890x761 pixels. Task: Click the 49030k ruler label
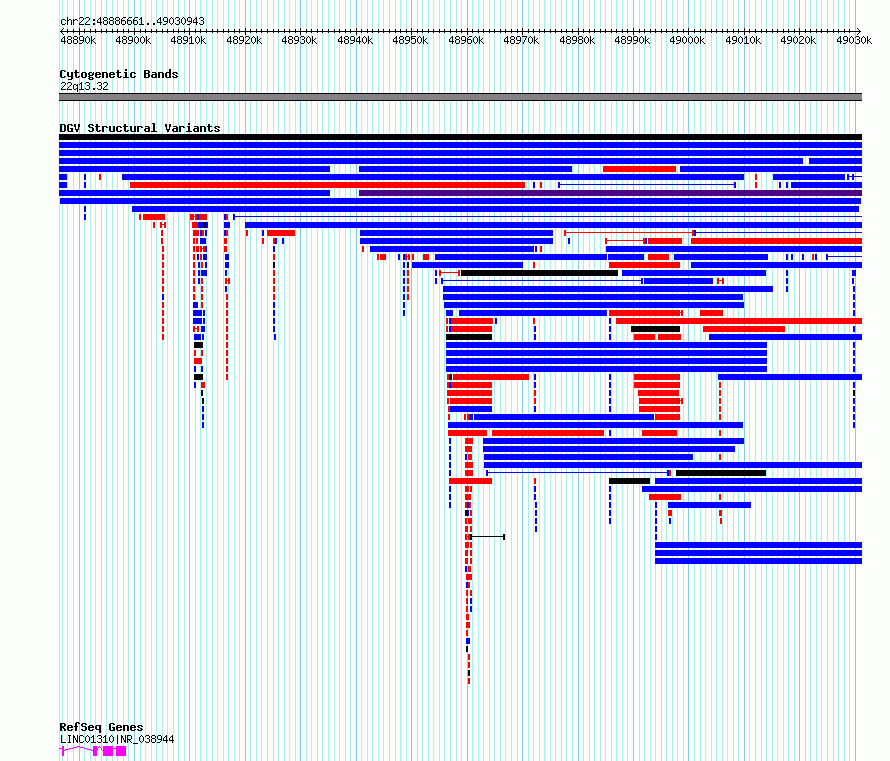coord(854,40)
